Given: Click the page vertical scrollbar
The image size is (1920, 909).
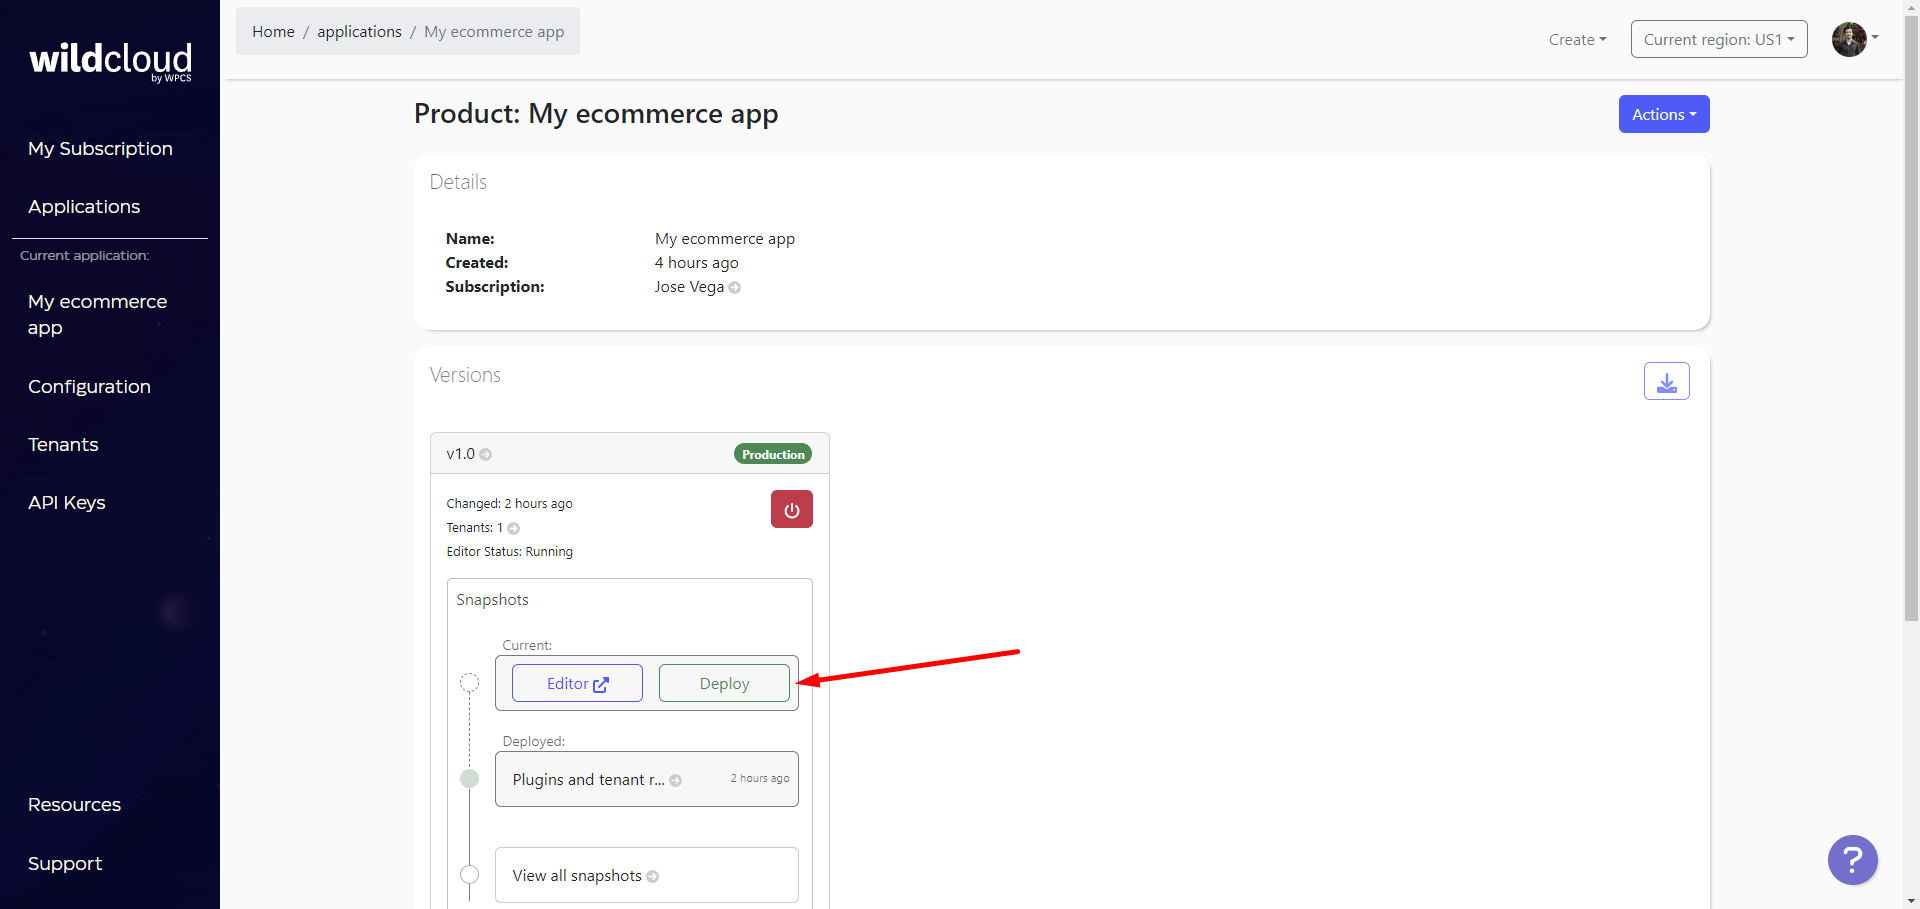Looking at the screenshot, I should (1911, 320).
